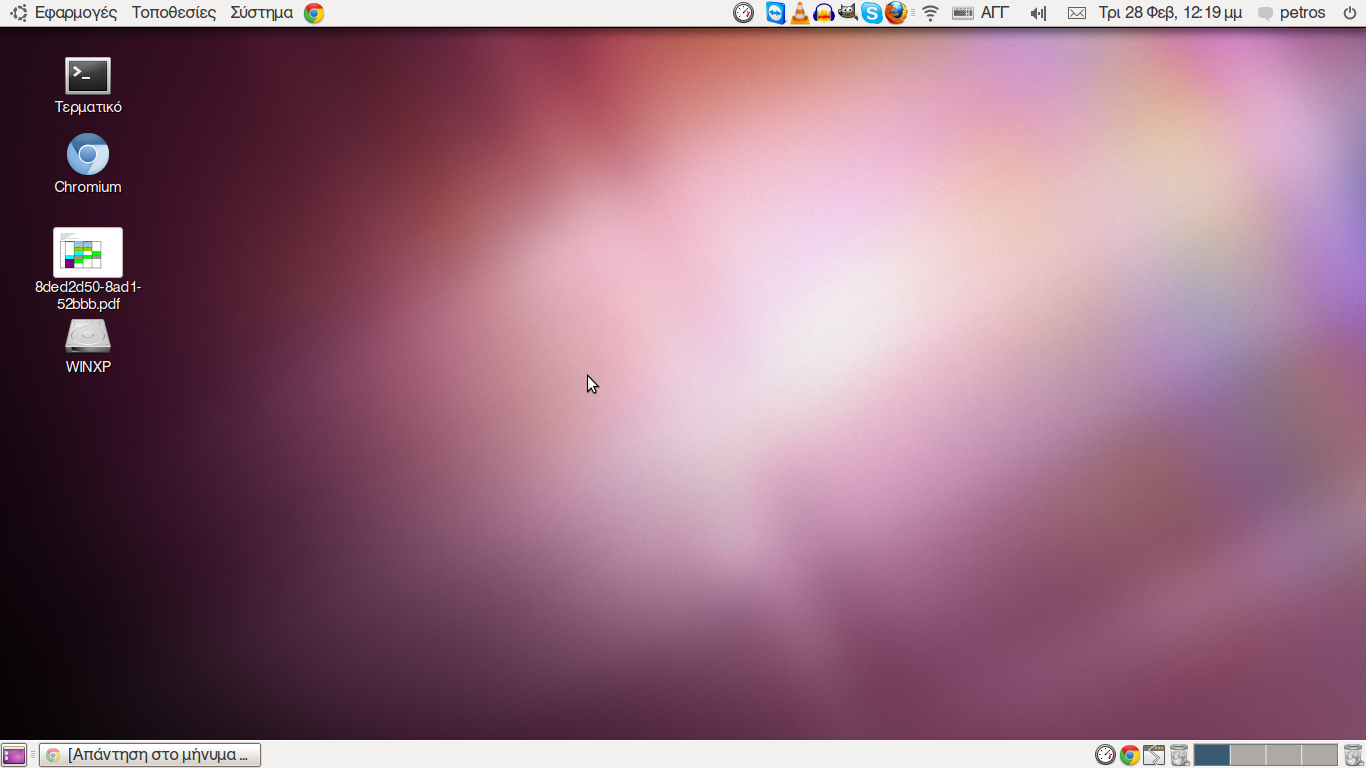Launch Chrome from the top panel launcher
Image resolution: width=1366 pixels, height=768 pixels.
314,13
